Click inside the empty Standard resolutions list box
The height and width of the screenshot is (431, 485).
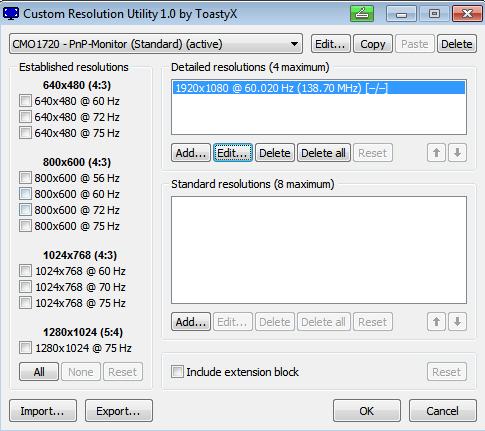click(319, 250)
